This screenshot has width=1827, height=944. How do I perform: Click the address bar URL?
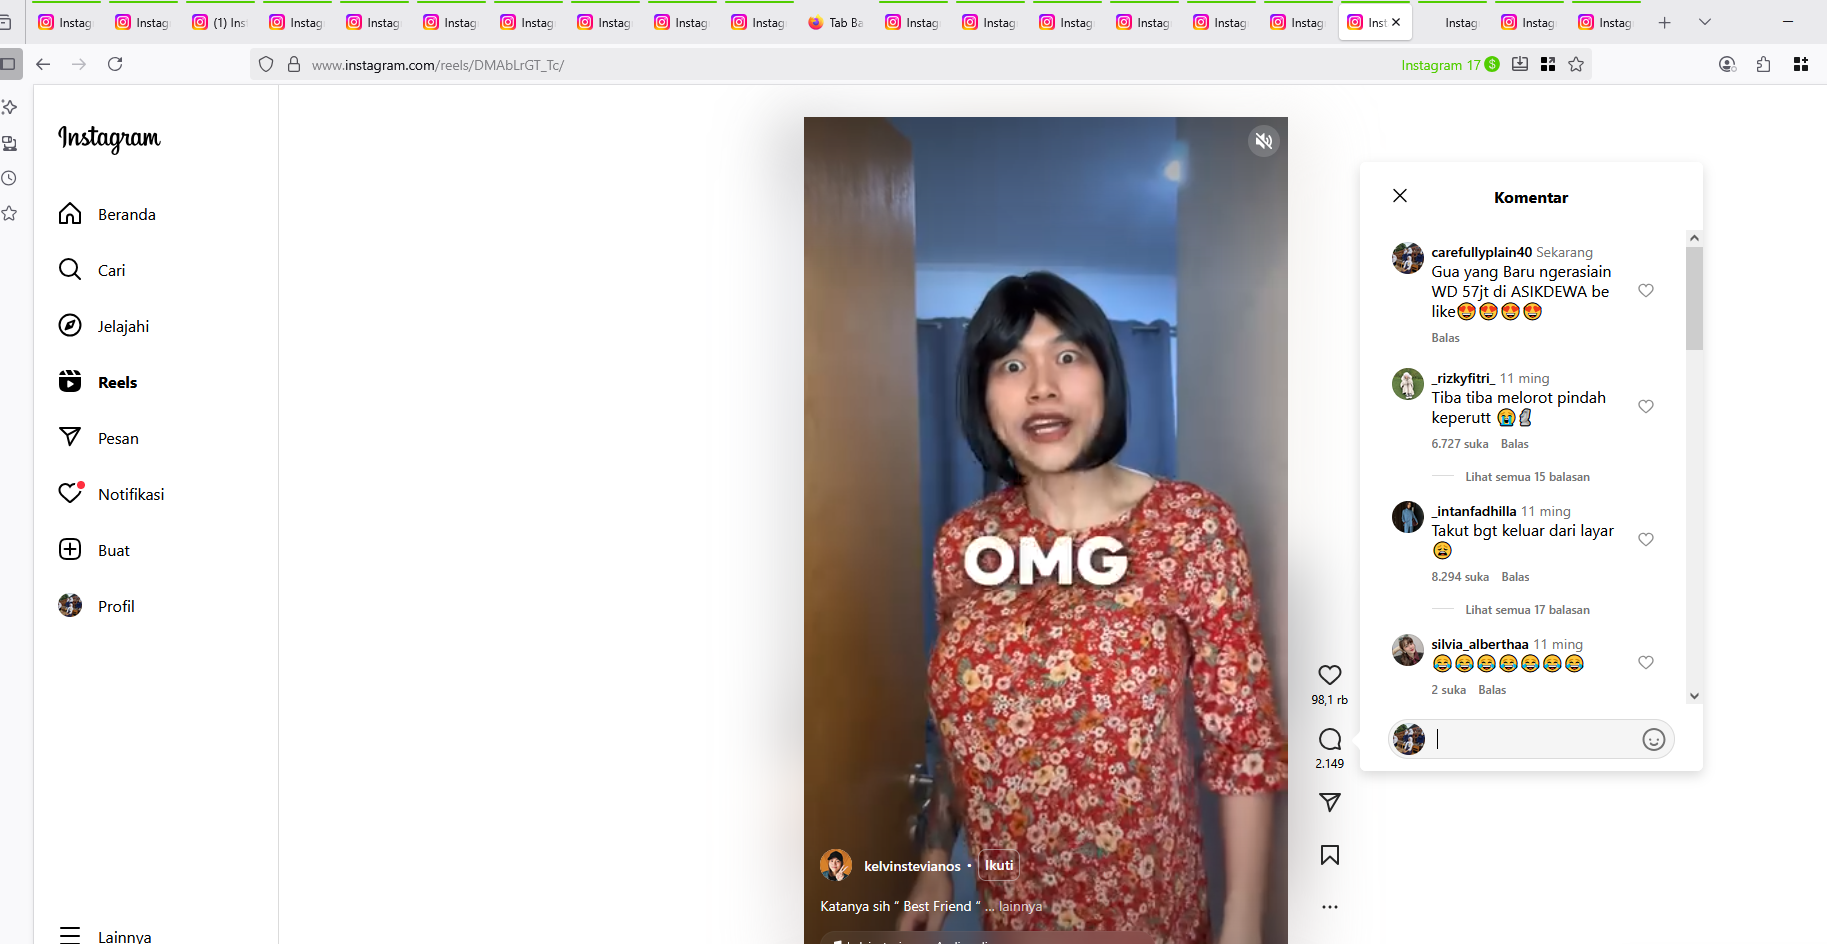(437, 65)
